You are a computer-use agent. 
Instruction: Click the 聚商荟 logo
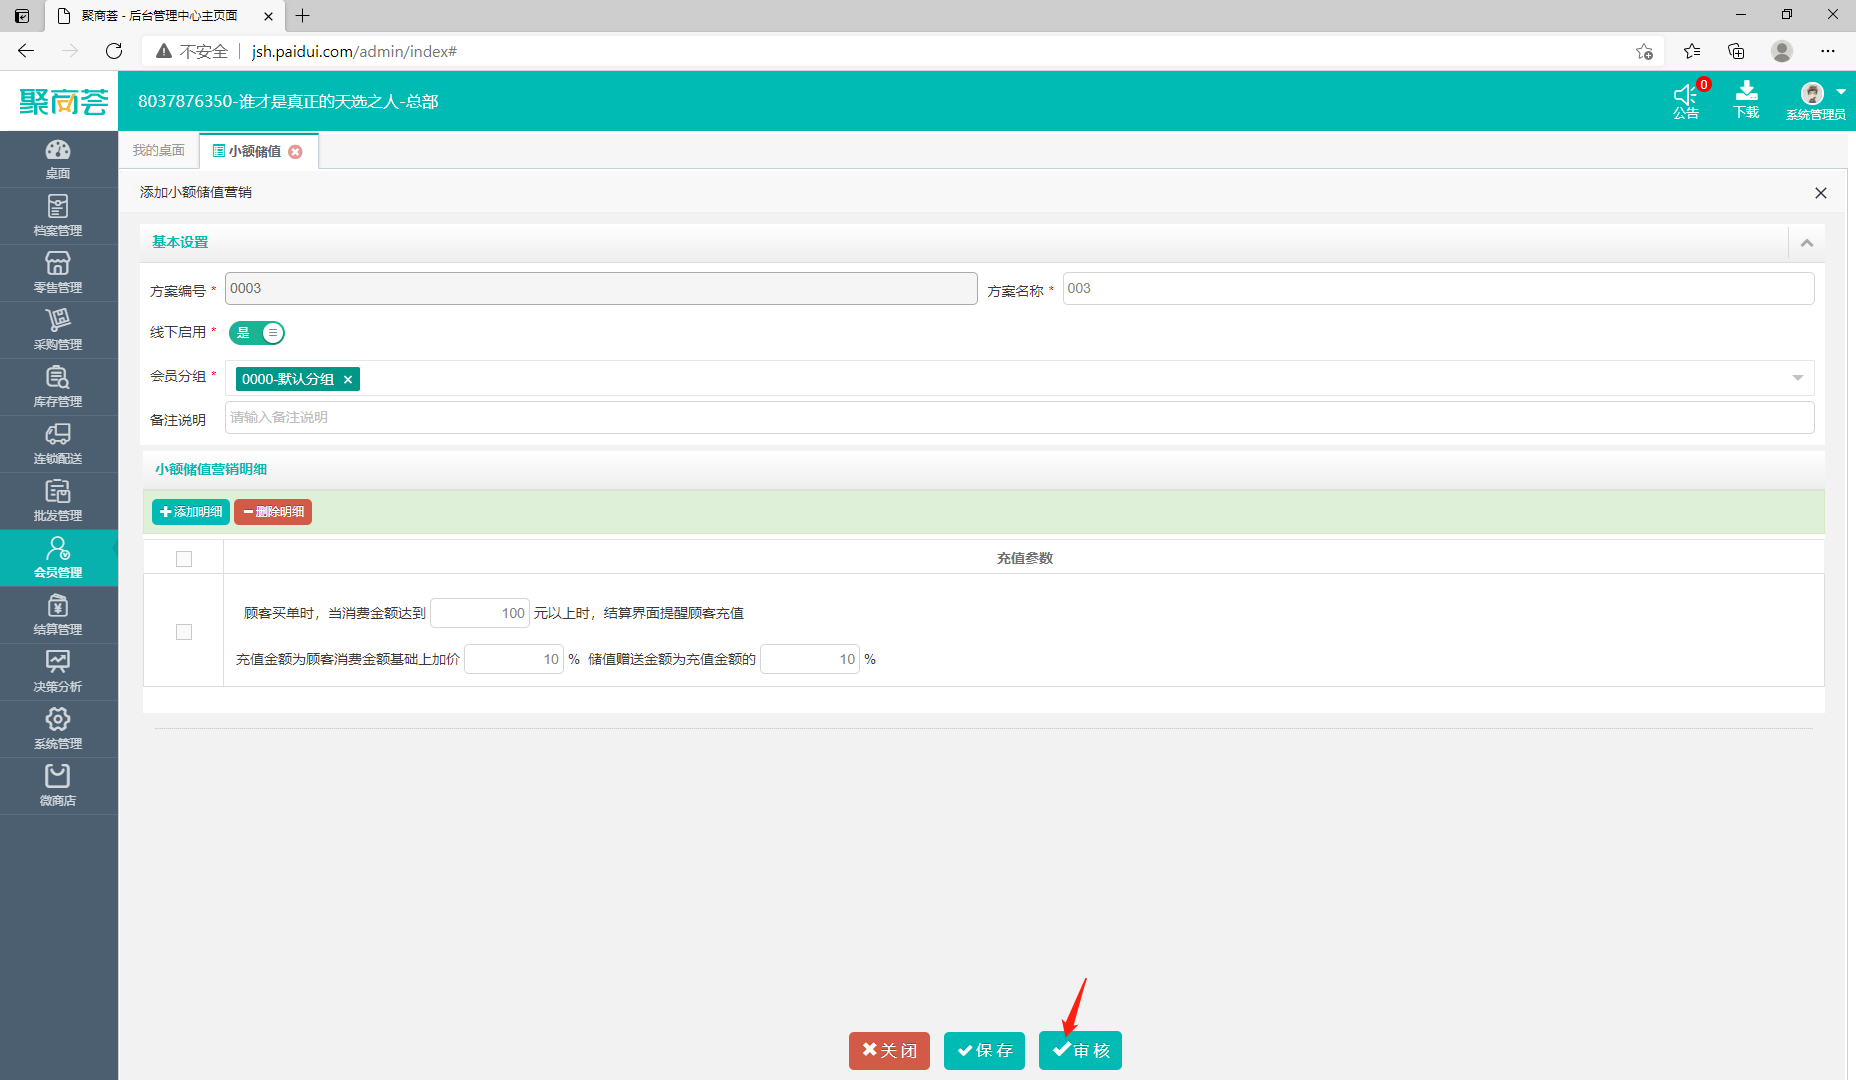click(62, 101)
